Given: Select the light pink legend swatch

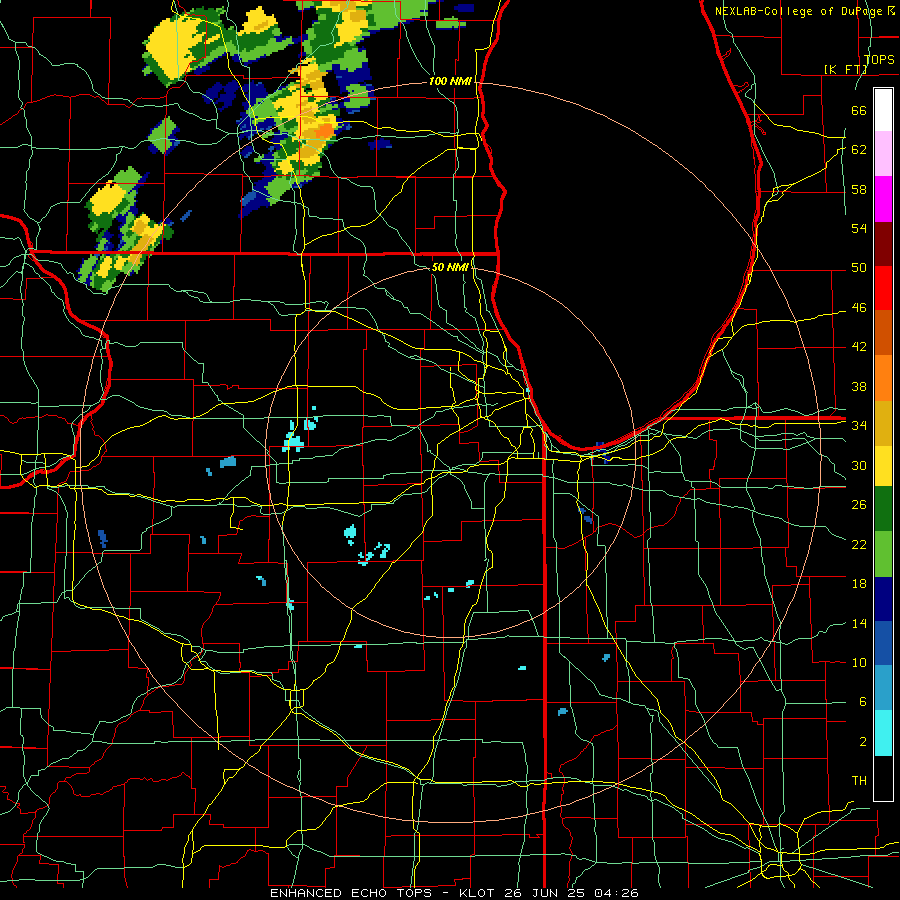Looking at the screenshot, I should pos(883,153).
